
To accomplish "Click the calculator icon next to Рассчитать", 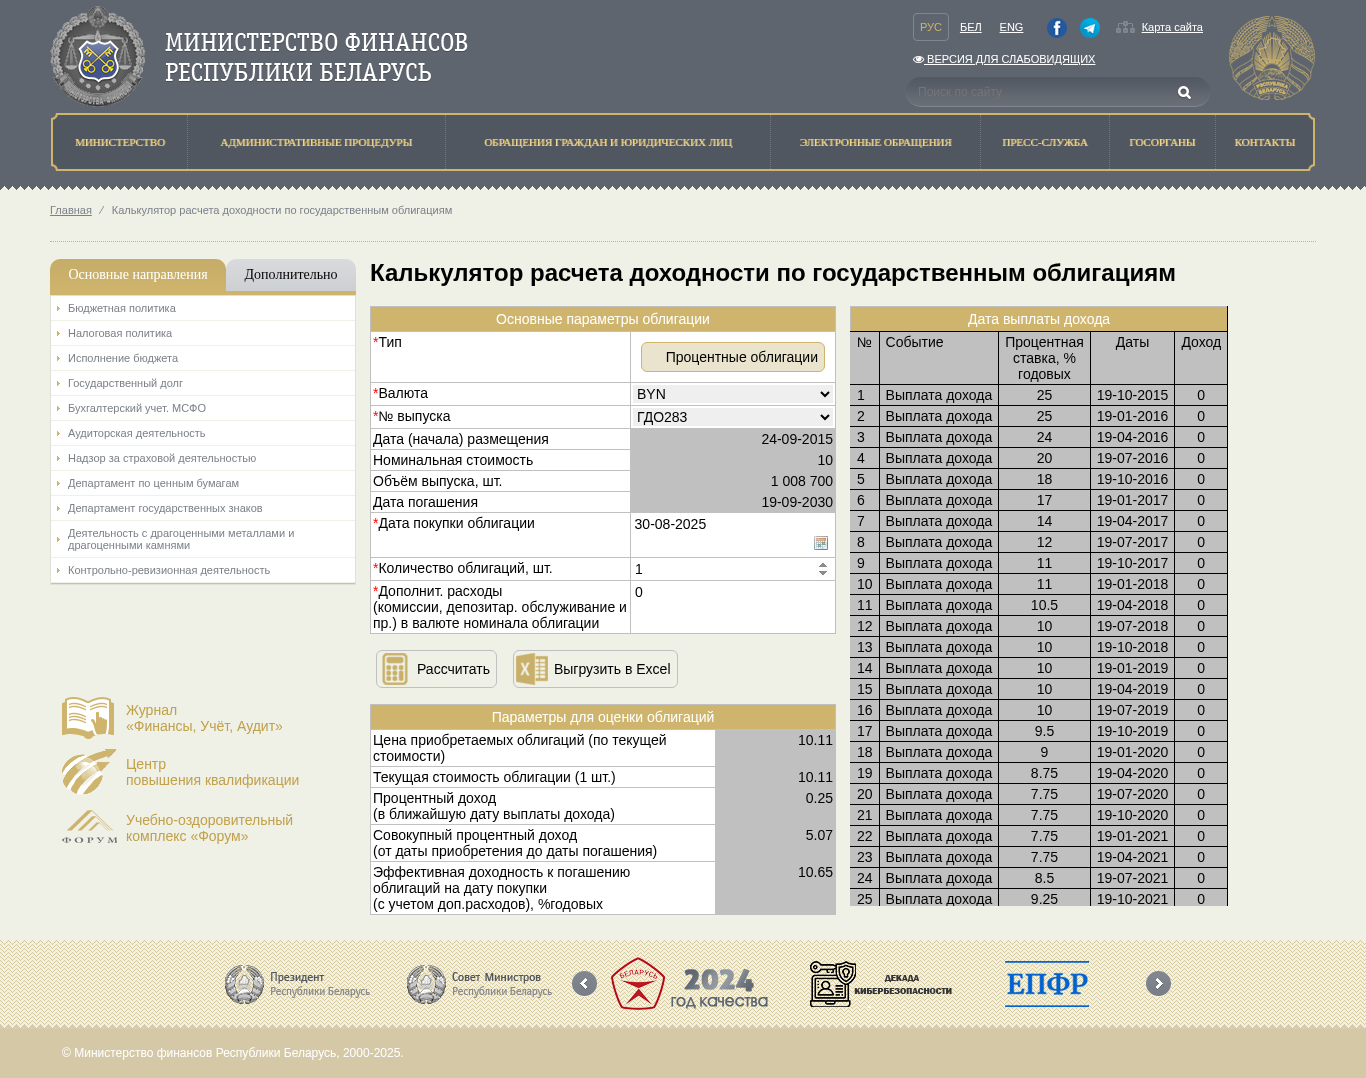I will point(395,669).
